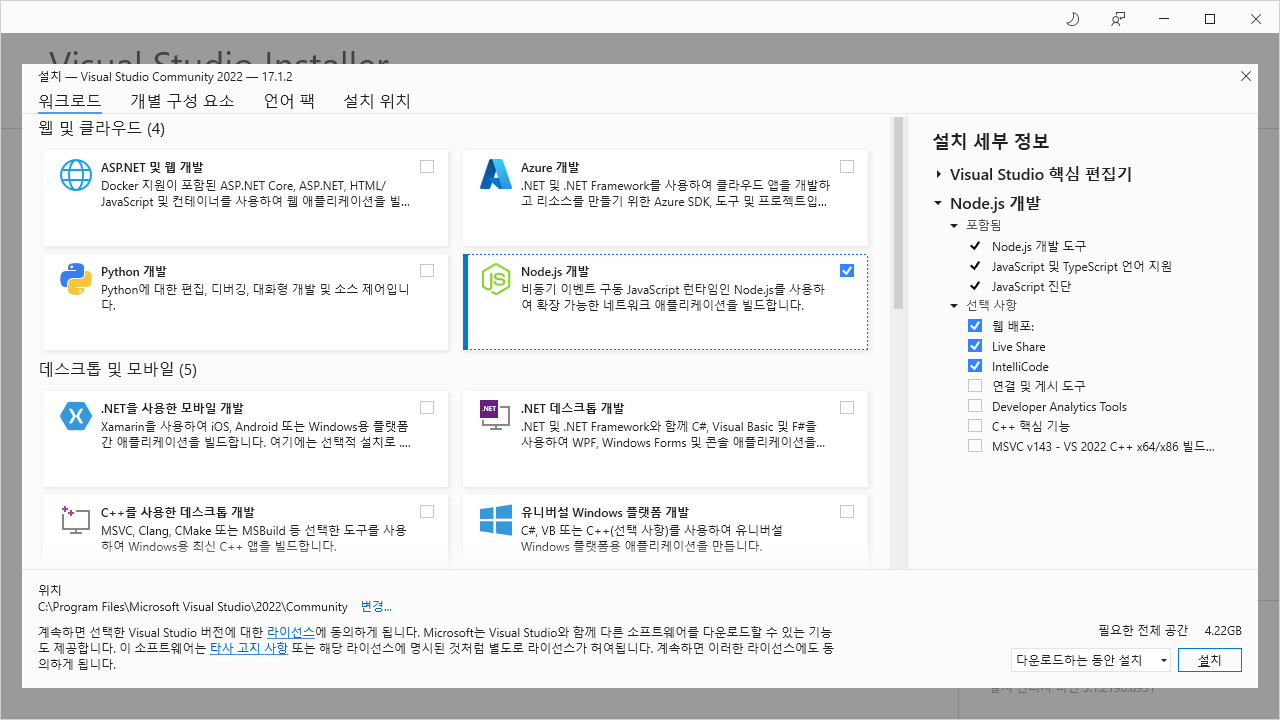The height and width of the screenshot is (720, 1280).
Task: Click the Node.js 개발 도구 included item
Action: click(x=1039, y=246)
